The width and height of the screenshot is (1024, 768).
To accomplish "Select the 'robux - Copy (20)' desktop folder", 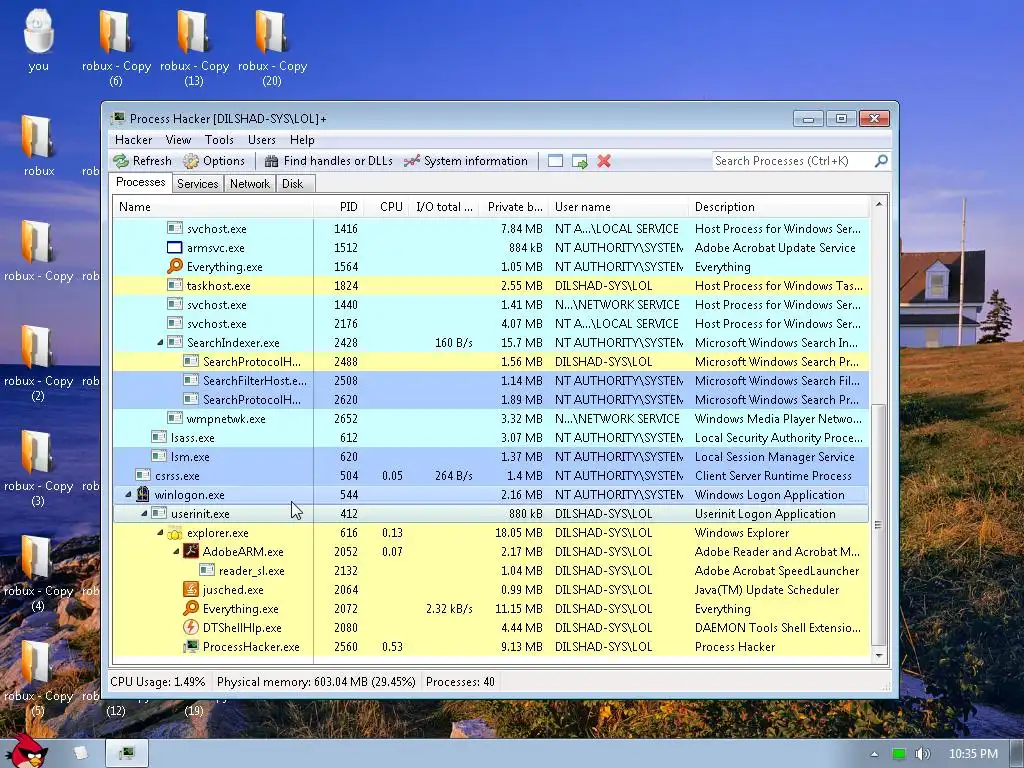I will 272,47.
